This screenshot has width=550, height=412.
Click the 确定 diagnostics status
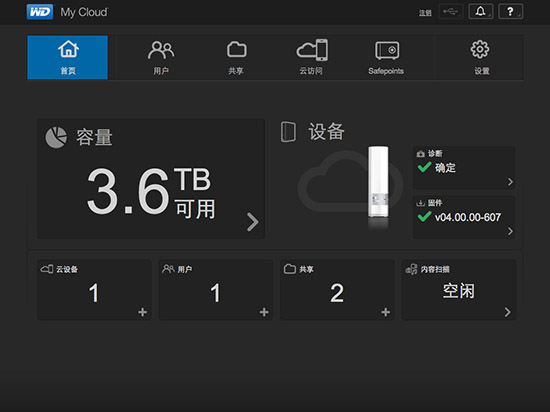(445, 168)
